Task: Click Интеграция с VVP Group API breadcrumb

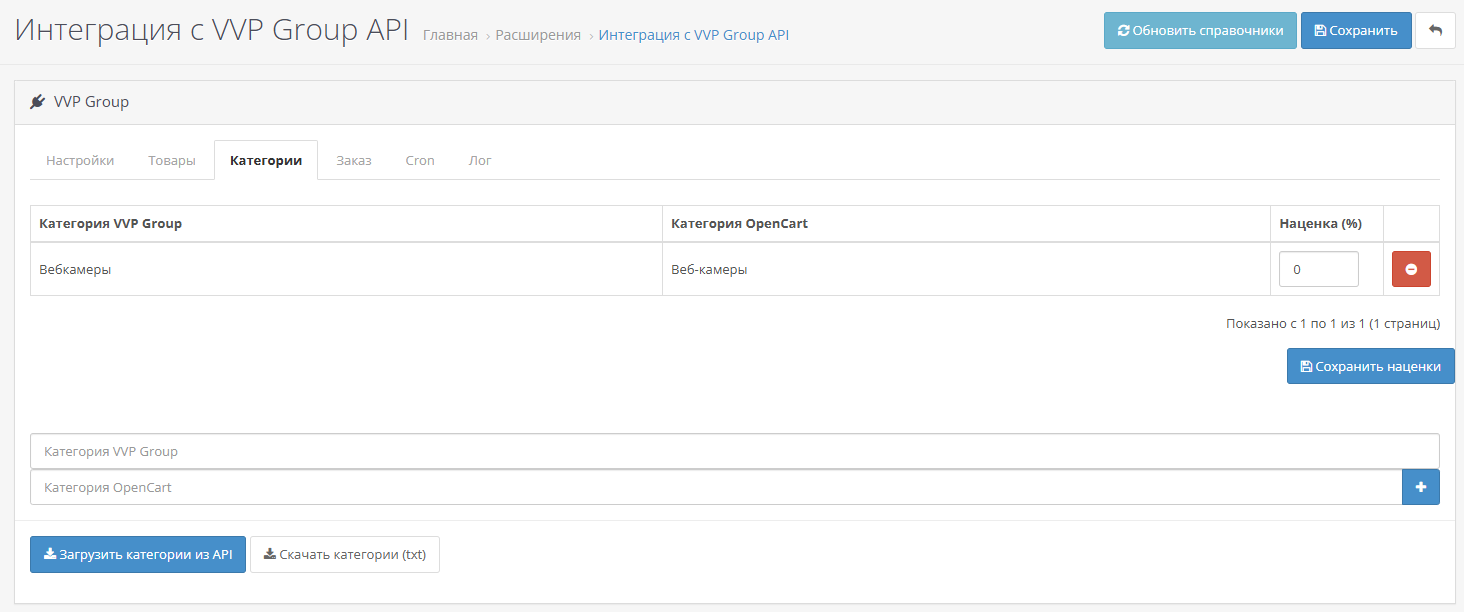Action: tap(694, 35)
